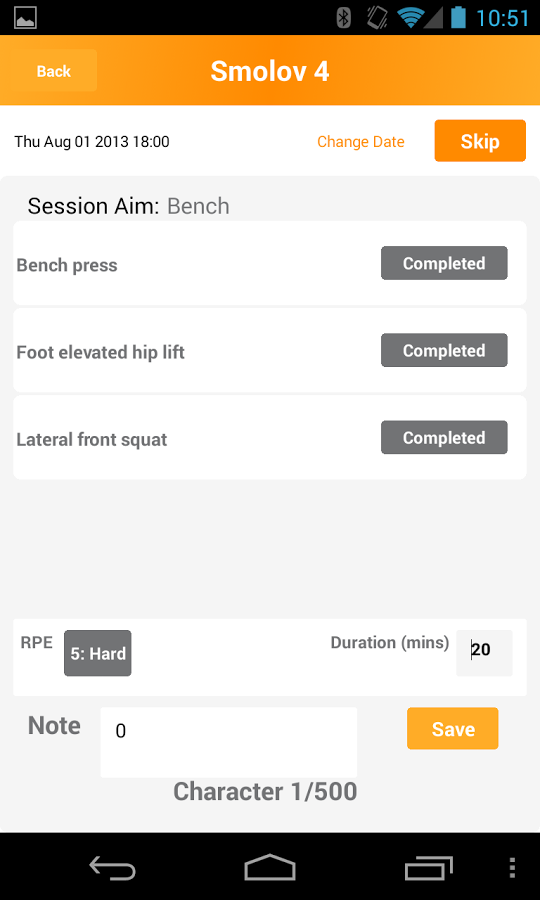Image resolution: width=540 pixels, height=900 pixels.
Task: Save the workout session
Action: coord(453,728)
